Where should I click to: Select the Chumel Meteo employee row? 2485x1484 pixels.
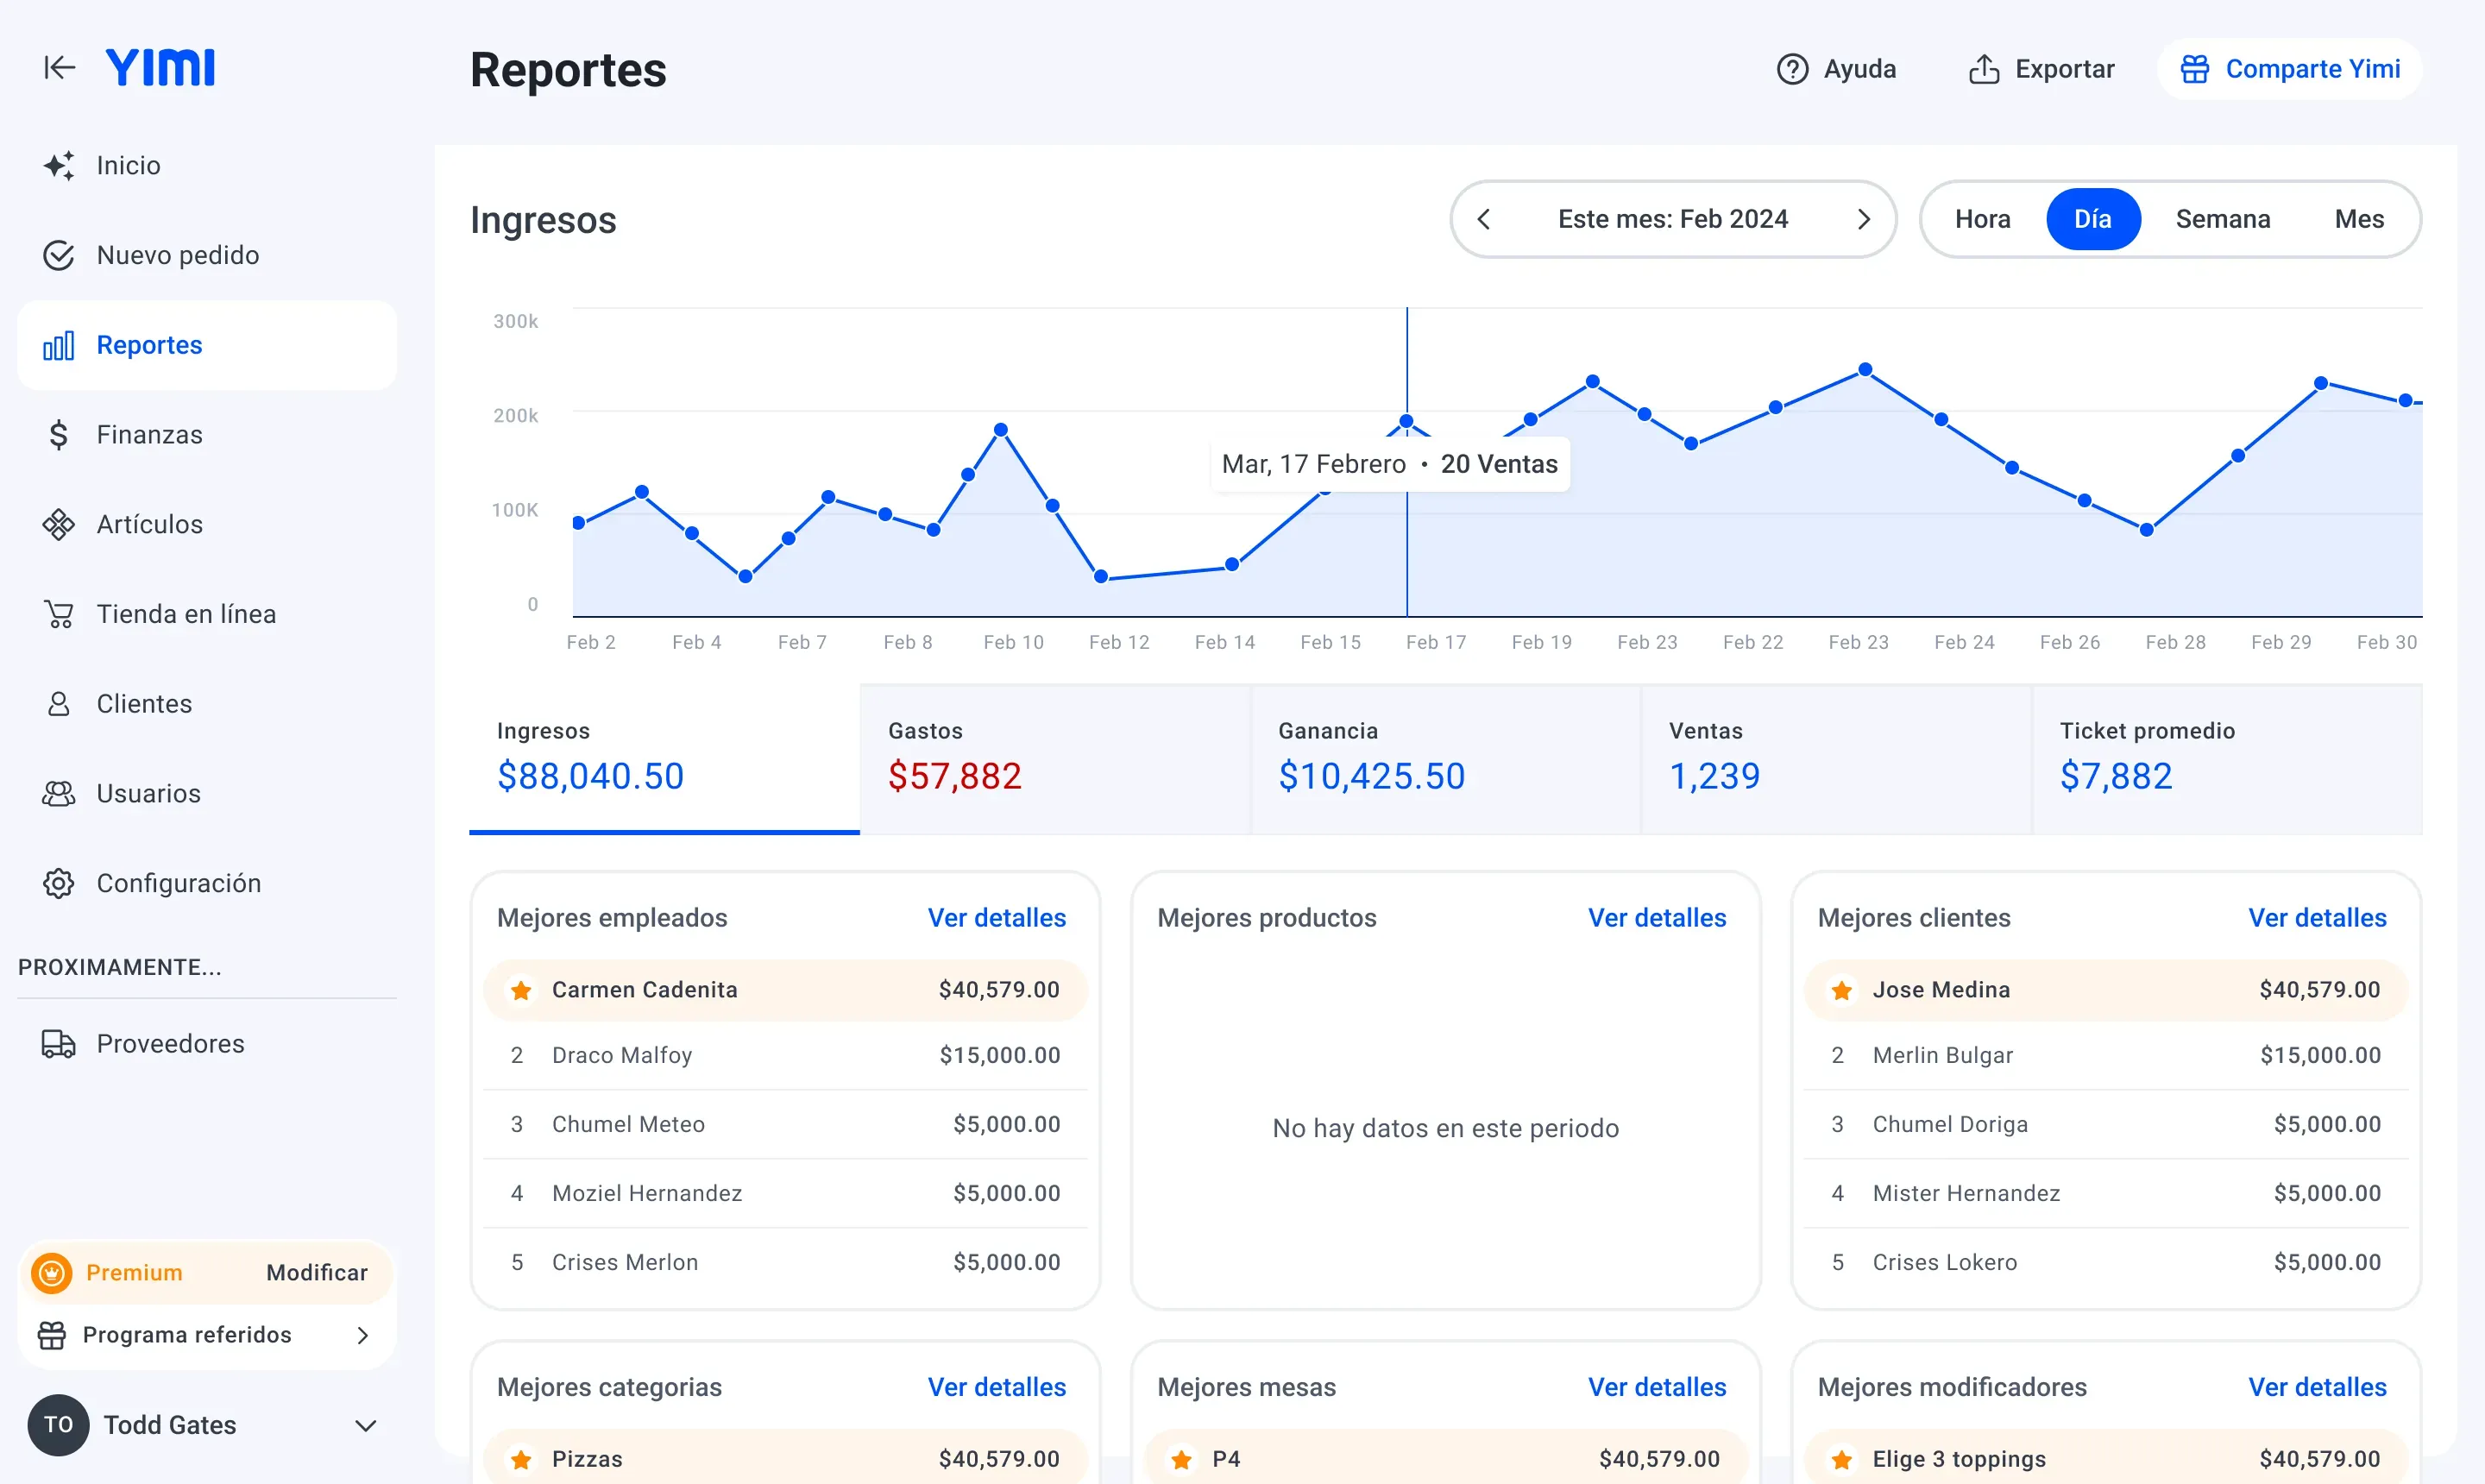(785, 1124)
